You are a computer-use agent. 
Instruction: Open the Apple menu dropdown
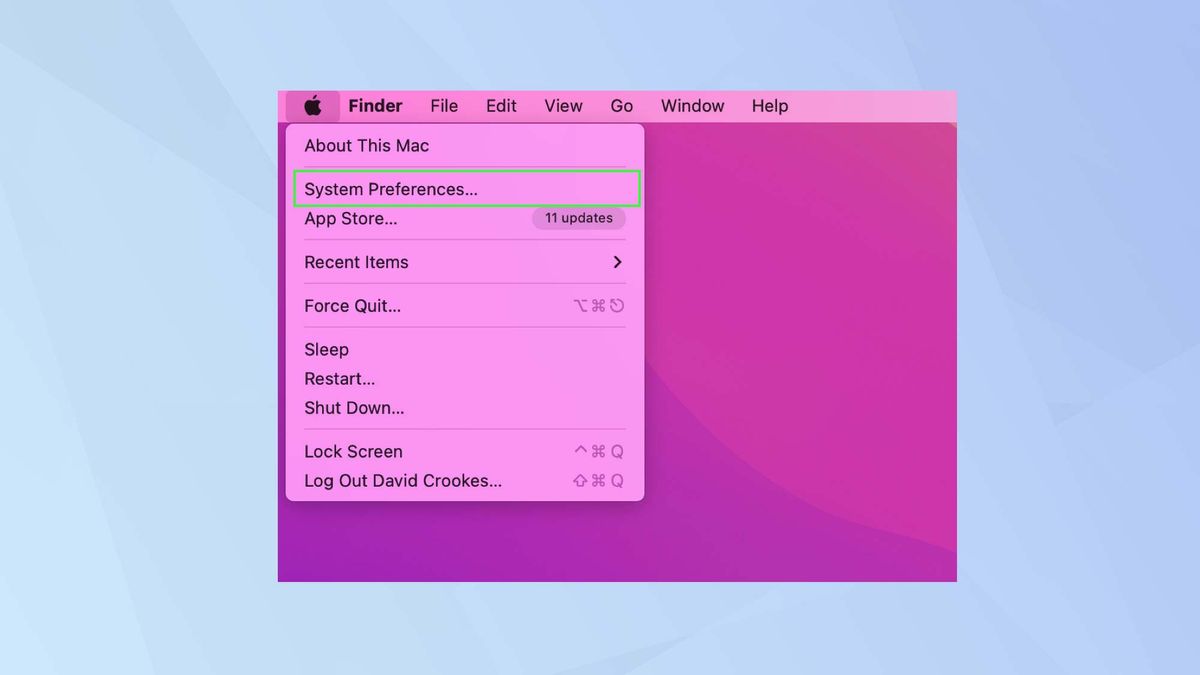click(313, 105)
